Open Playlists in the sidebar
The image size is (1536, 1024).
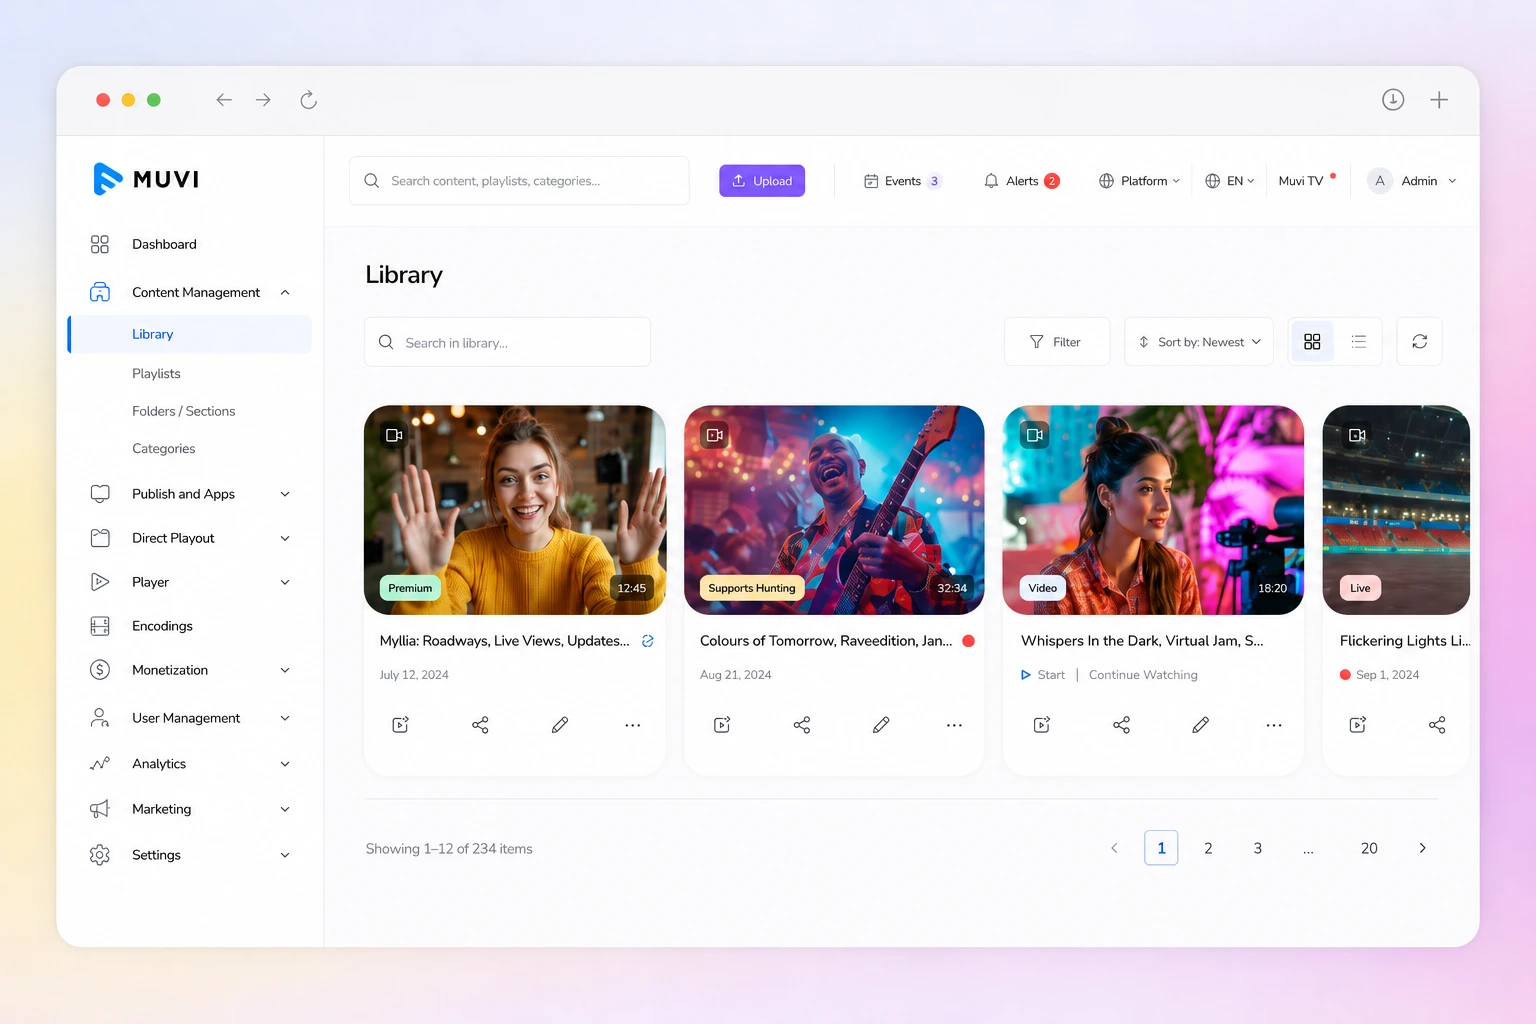click(x=156, y=373)
